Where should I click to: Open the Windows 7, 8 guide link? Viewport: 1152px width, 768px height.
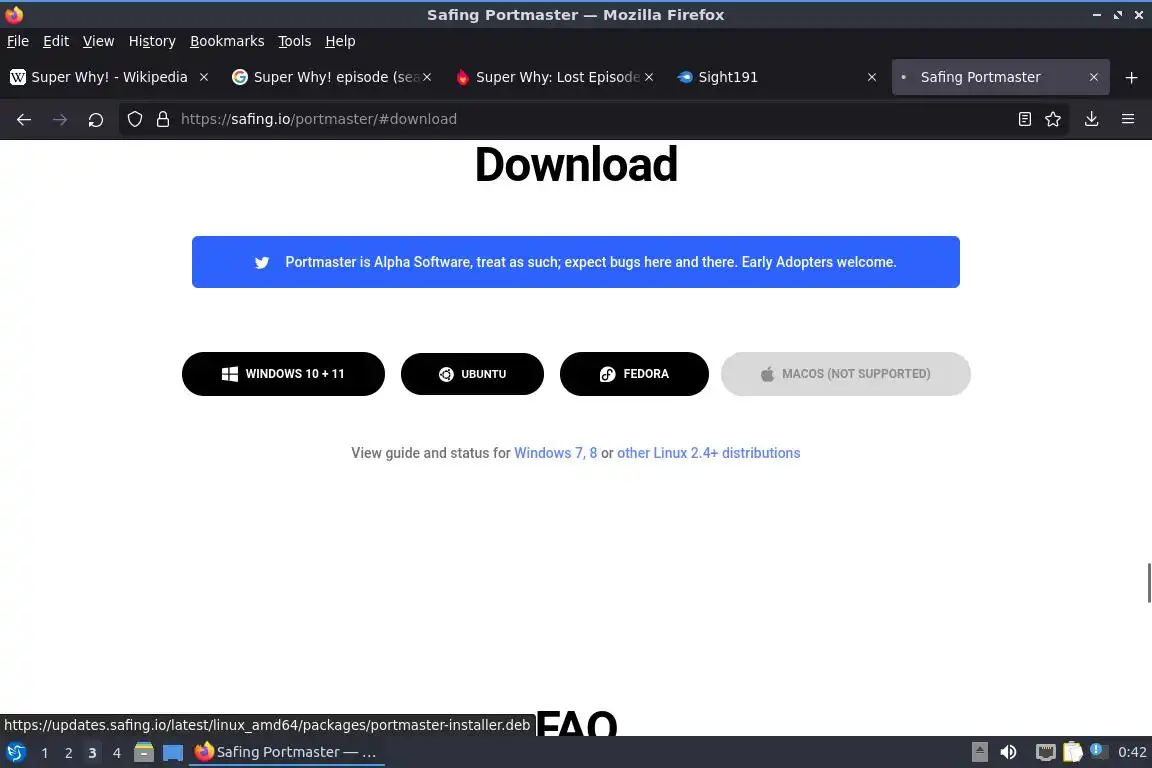(555, 453)
